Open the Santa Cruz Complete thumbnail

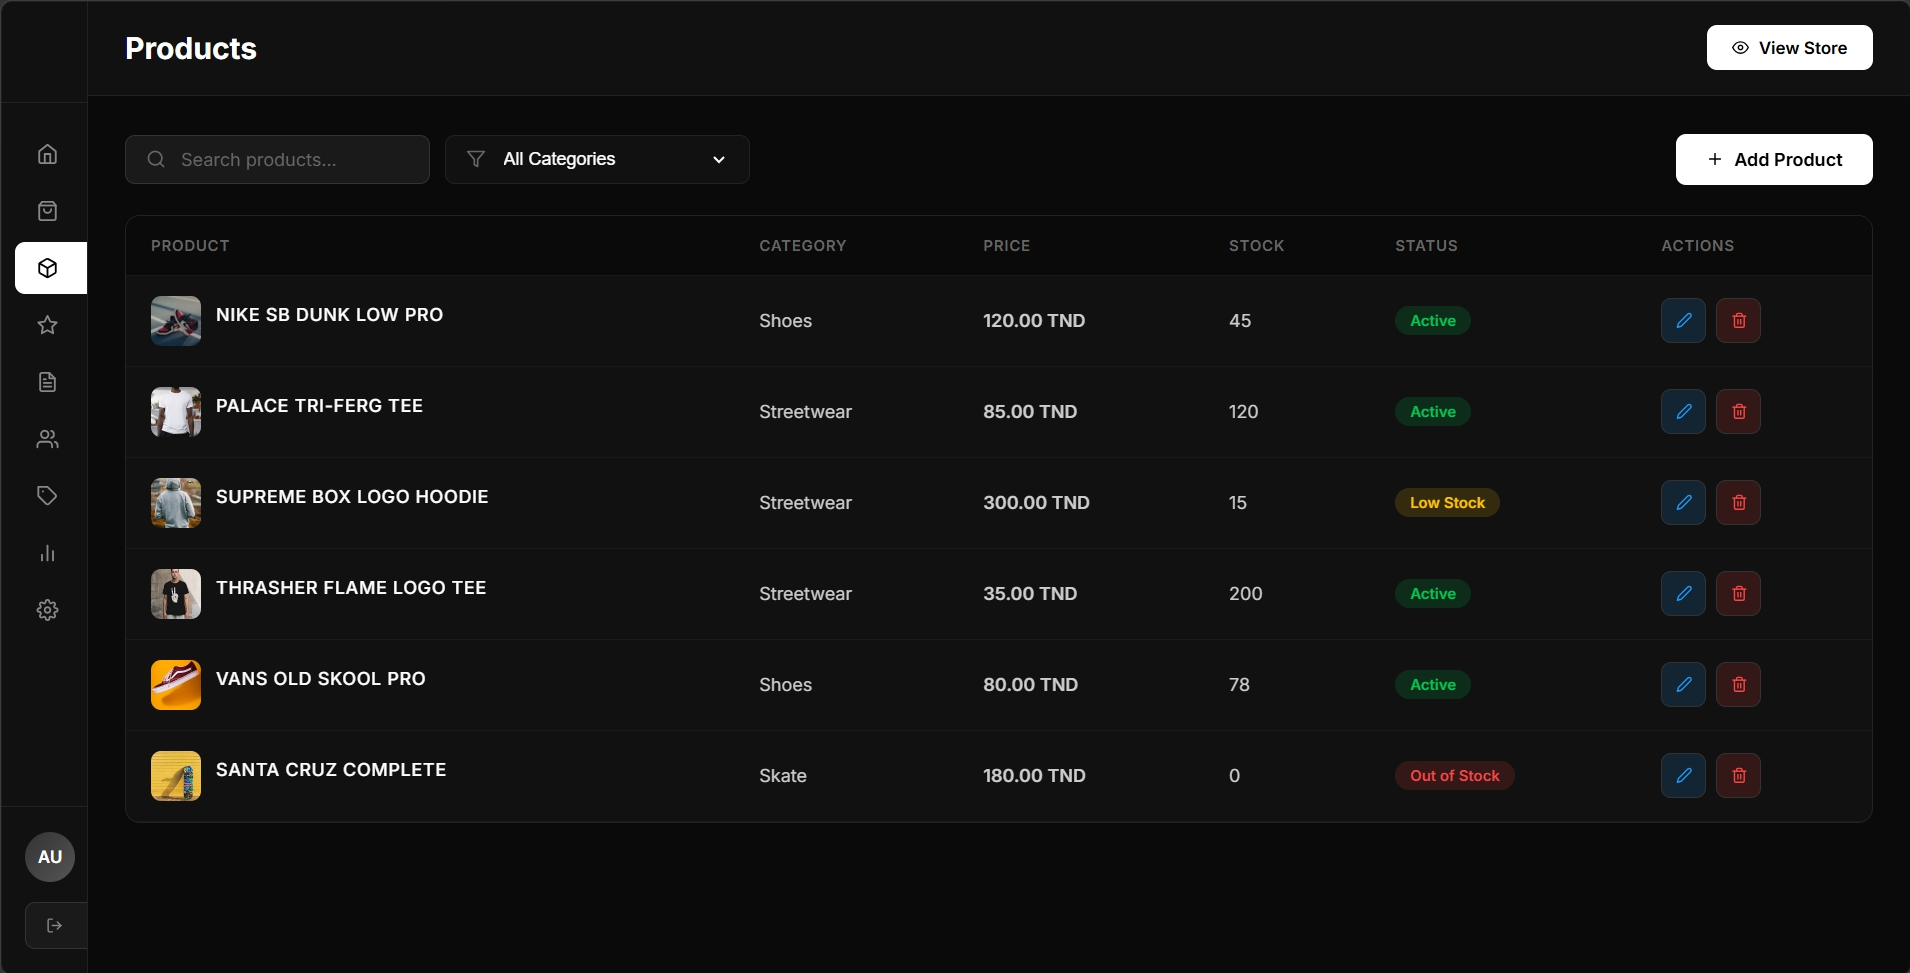coord(176,776)
